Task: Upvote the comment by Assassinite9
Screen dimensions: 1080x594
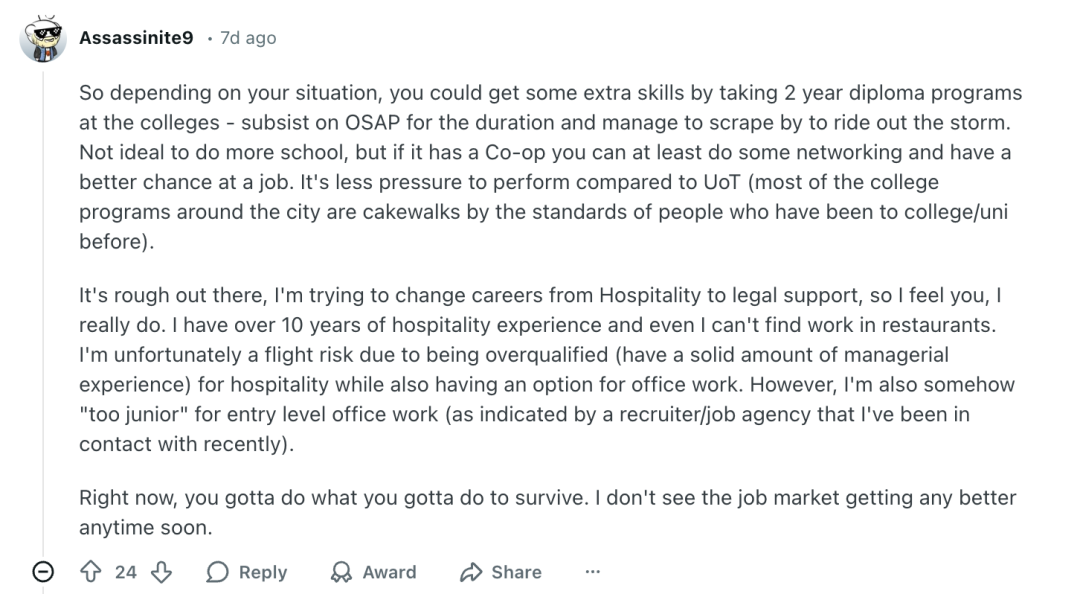Action: point(90,572)
